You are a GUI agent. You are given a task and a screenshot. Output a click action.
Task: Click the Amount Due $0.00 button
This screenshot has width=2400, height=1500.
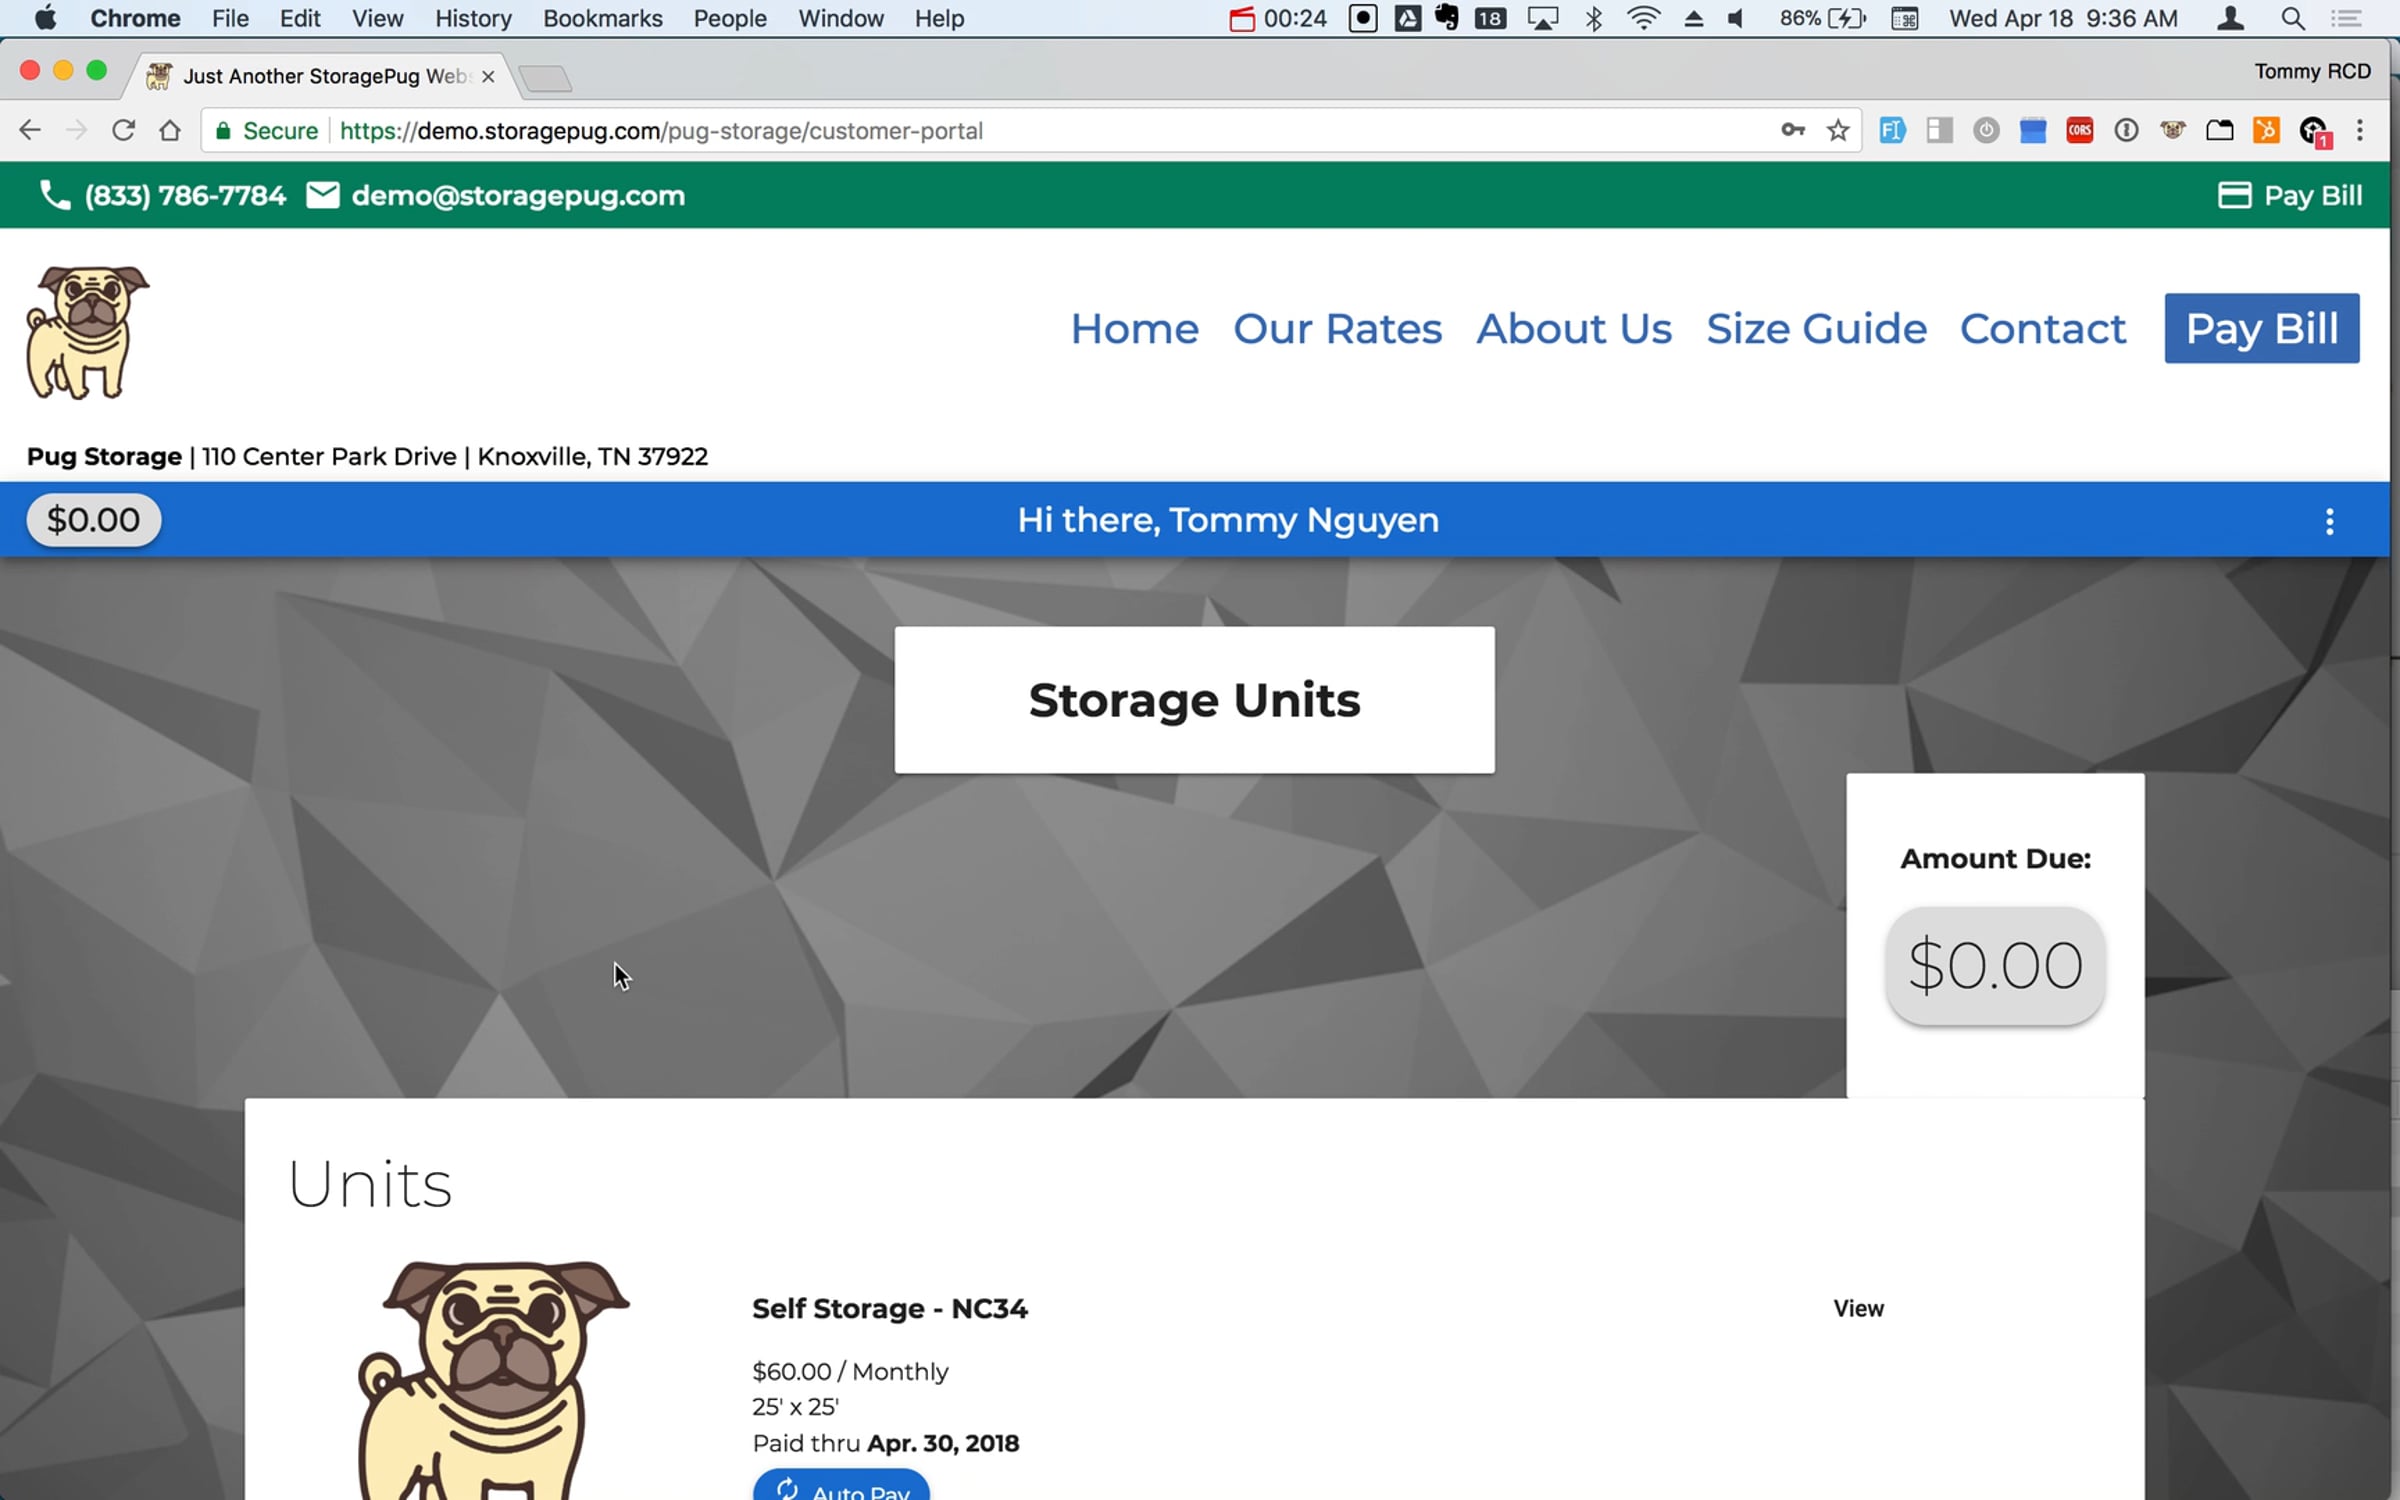coord(1995,965)
